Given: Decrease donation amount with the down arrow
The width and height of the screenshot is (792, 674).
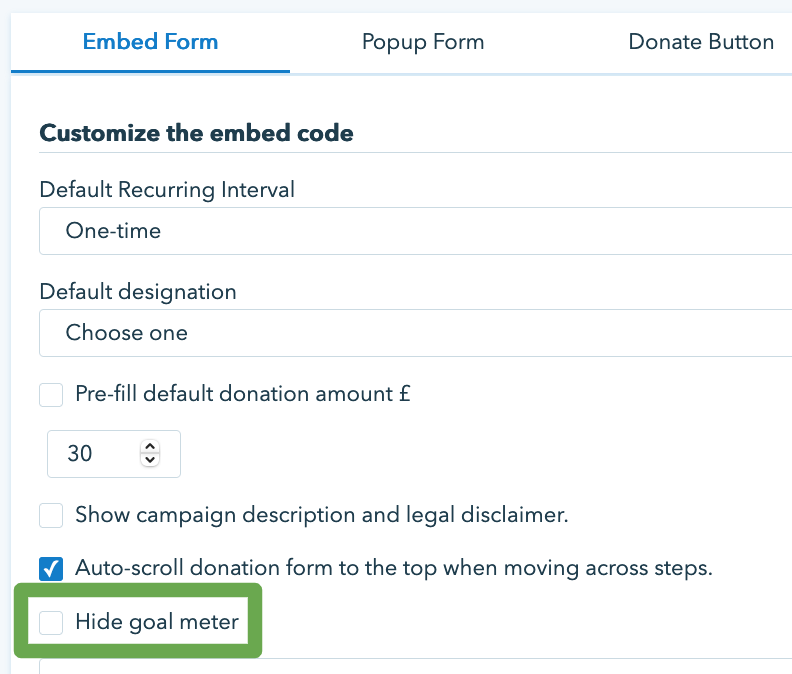Looking at the screenshot, I should (150, 460).
